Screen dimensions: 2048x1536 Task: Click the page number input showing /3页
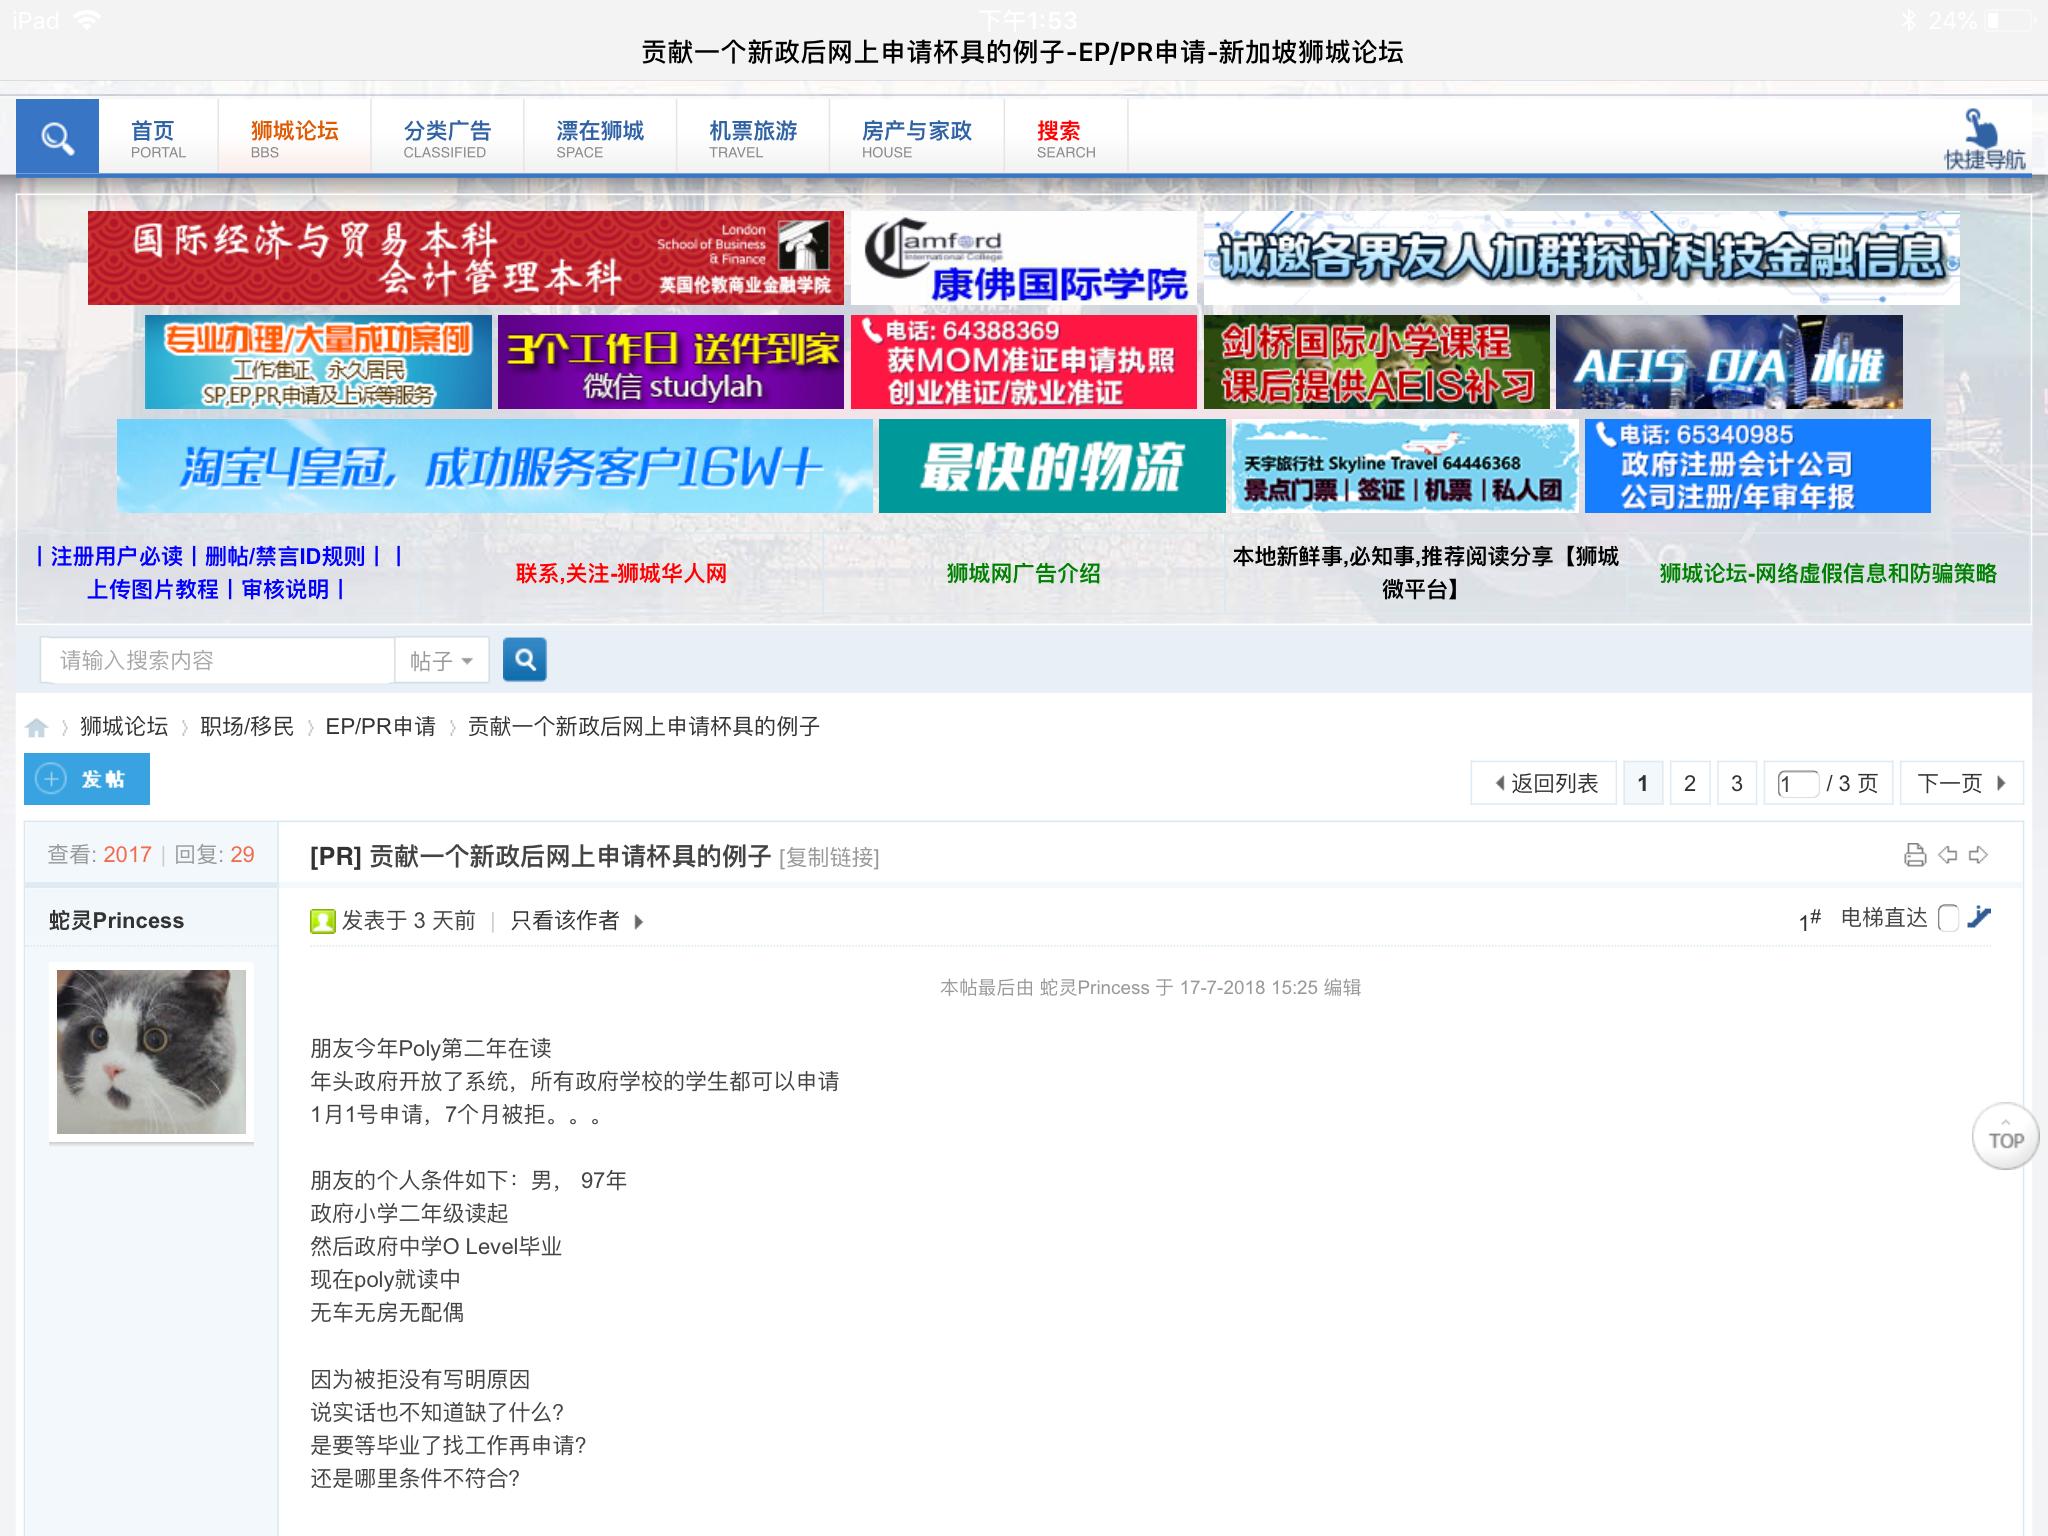pos(1795,783)
